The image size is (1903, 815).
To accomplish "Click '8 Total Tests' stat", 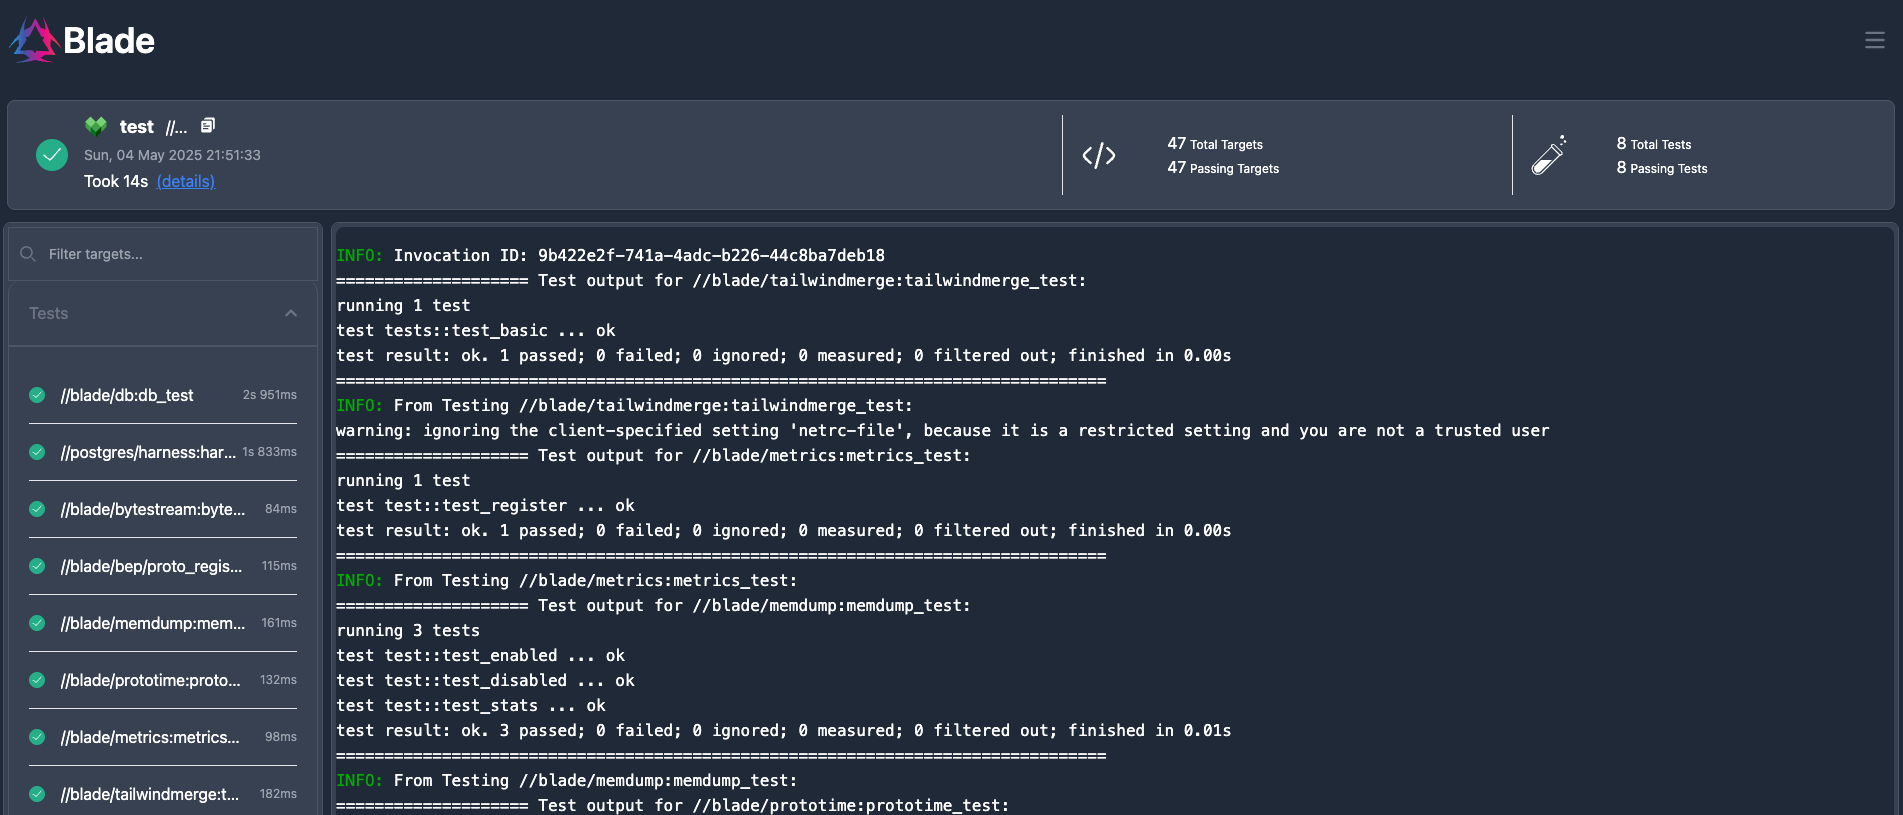I will [x=1654, y=144].
